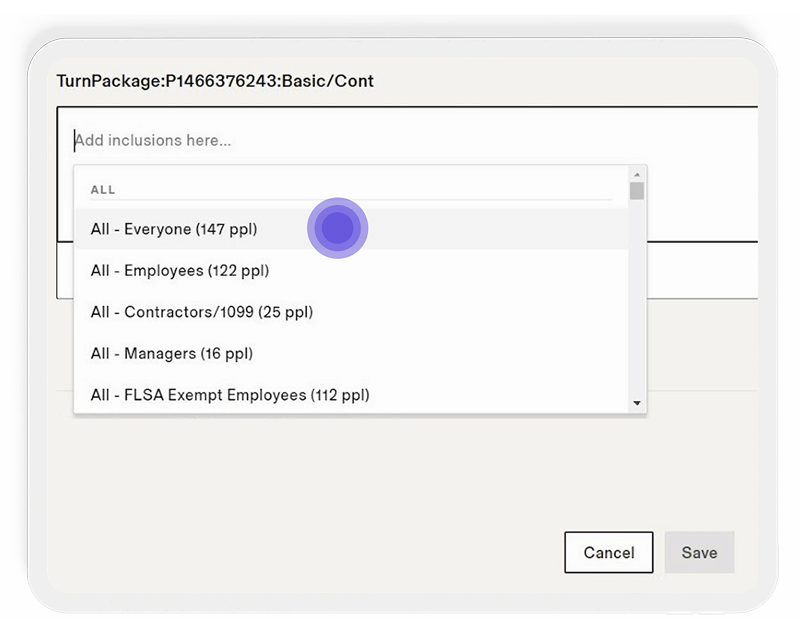
Task: Click blank dialog area left of Cancel
Action: tap(300, 552)
